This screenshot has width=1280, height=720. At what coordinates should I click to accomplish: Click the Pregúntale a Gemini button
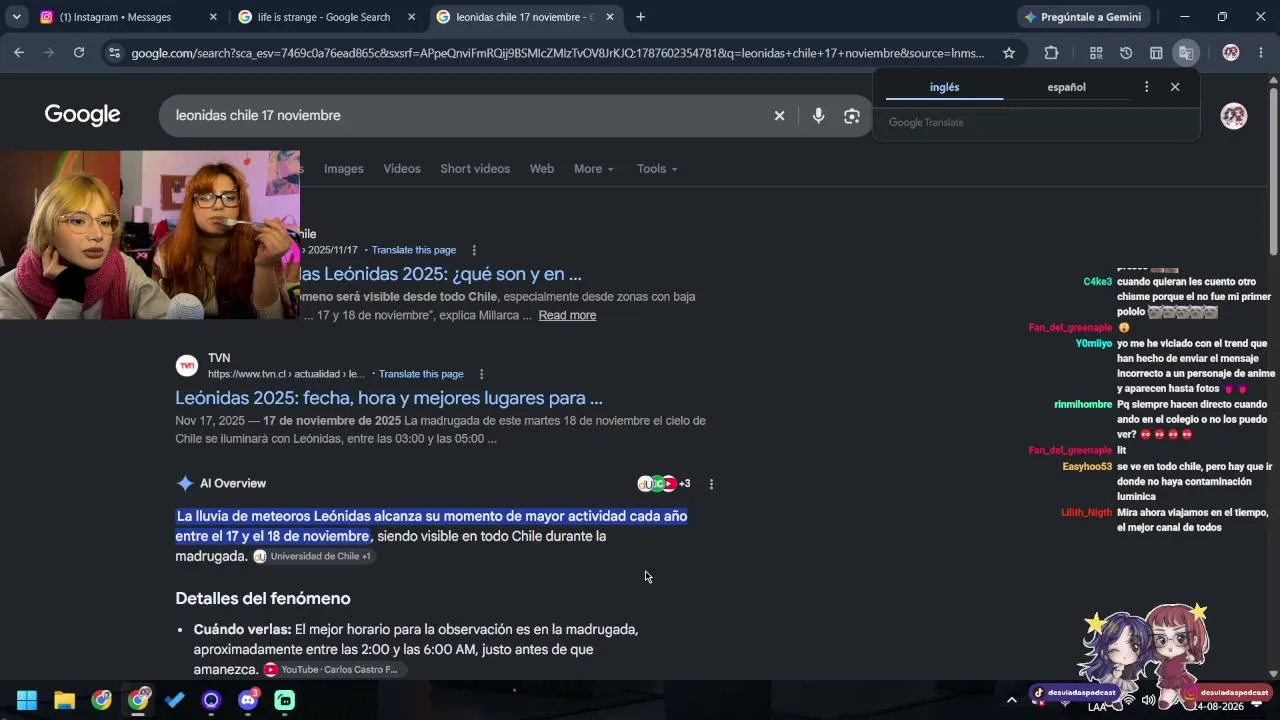1082,17
